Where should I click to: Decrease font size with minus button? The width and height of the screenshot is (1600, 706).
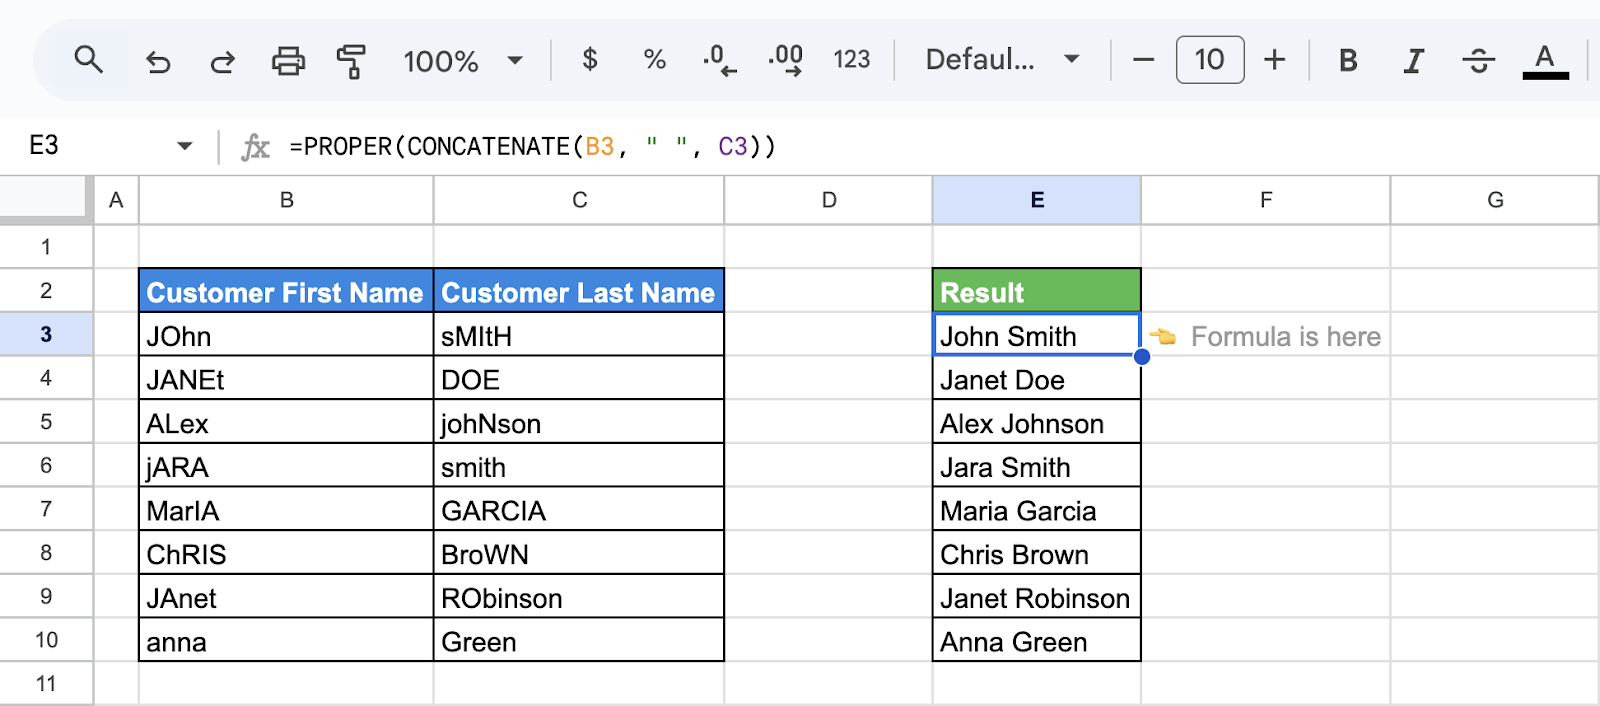point(1143,60)
